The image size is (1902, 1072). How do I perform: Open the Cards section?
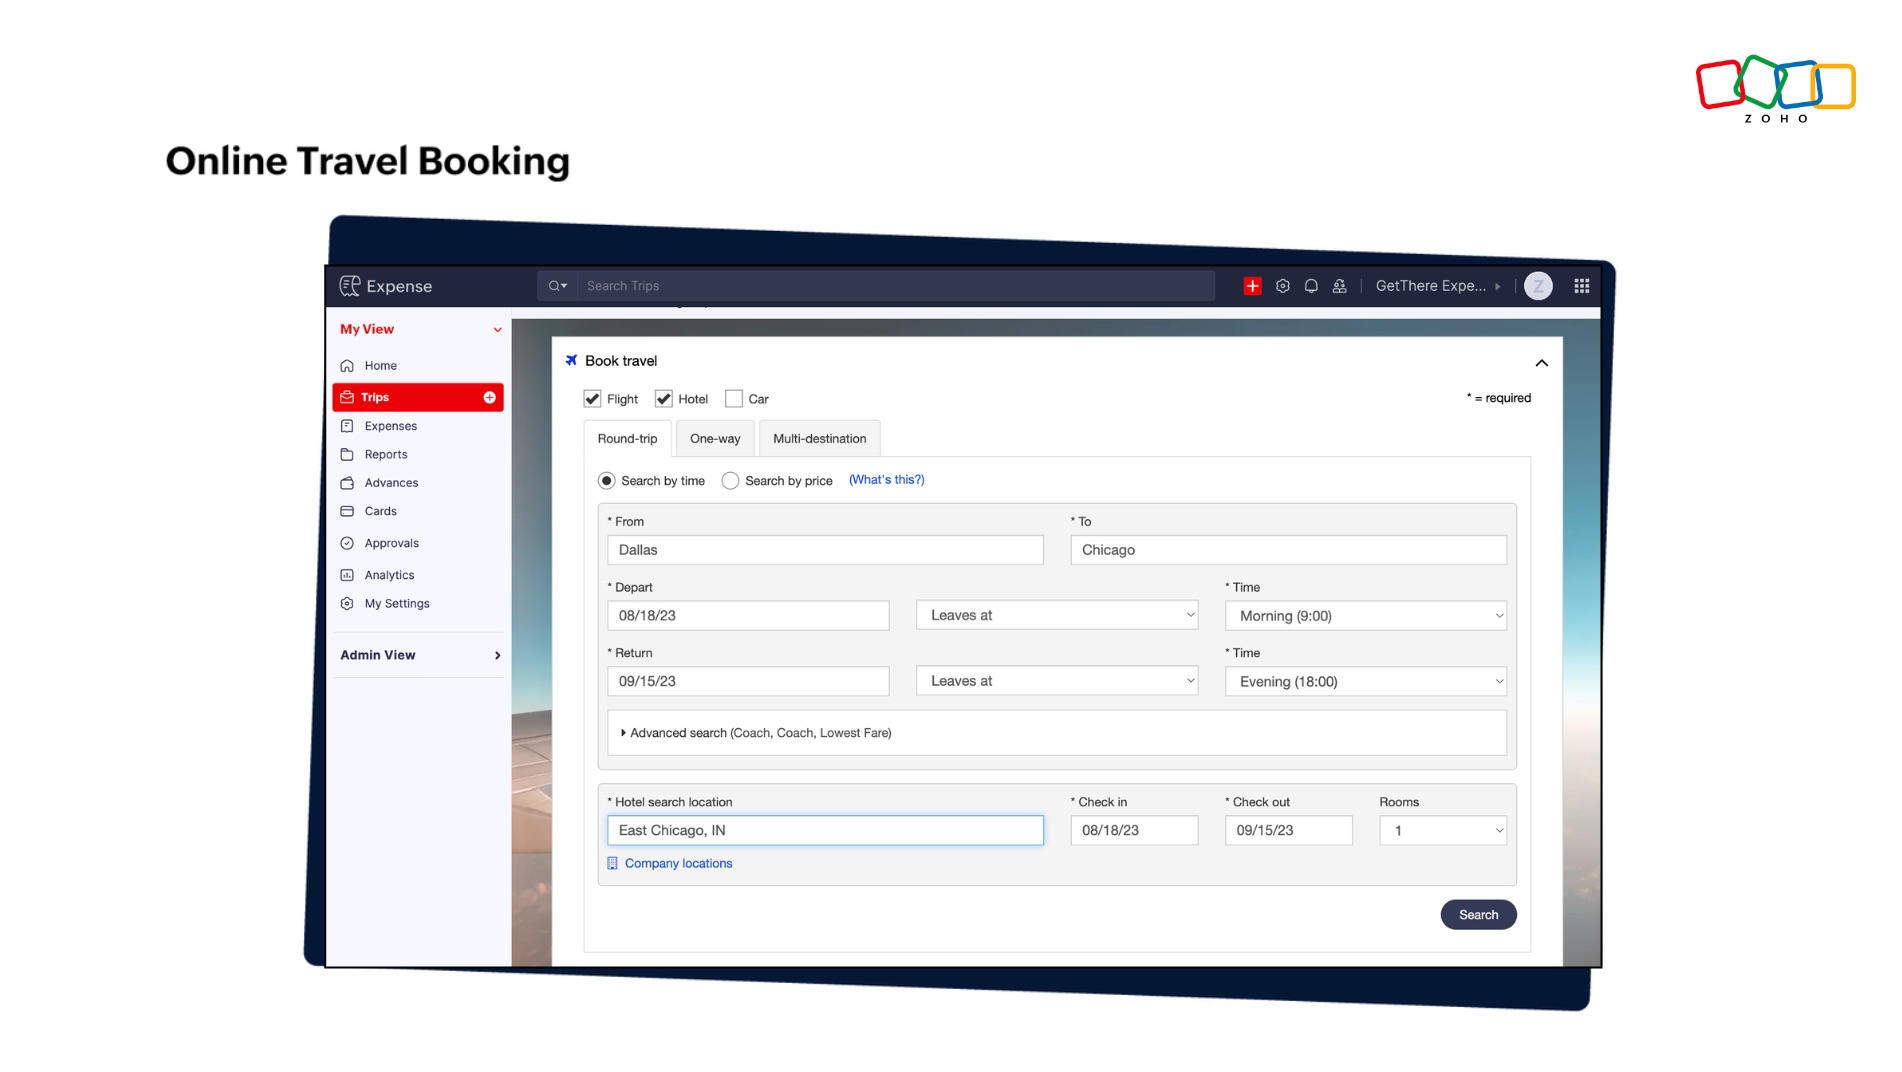coord(380,511)
